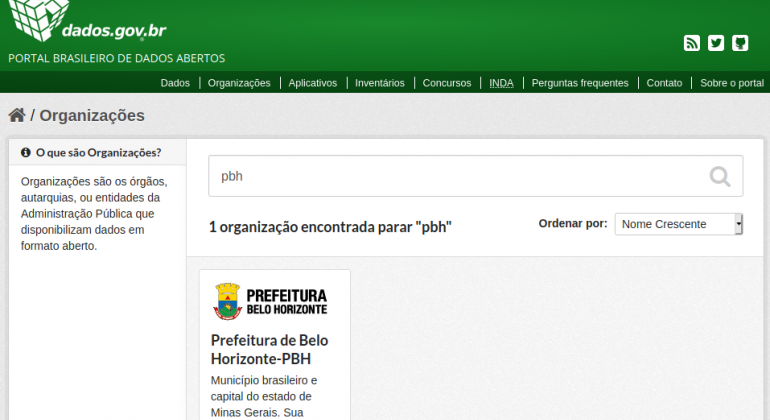Screen dimensions: 770x420
Task: Click the Organizações são os órgãos sidebar paragraph
Action: pyautogui.click(x=94, y=214)
